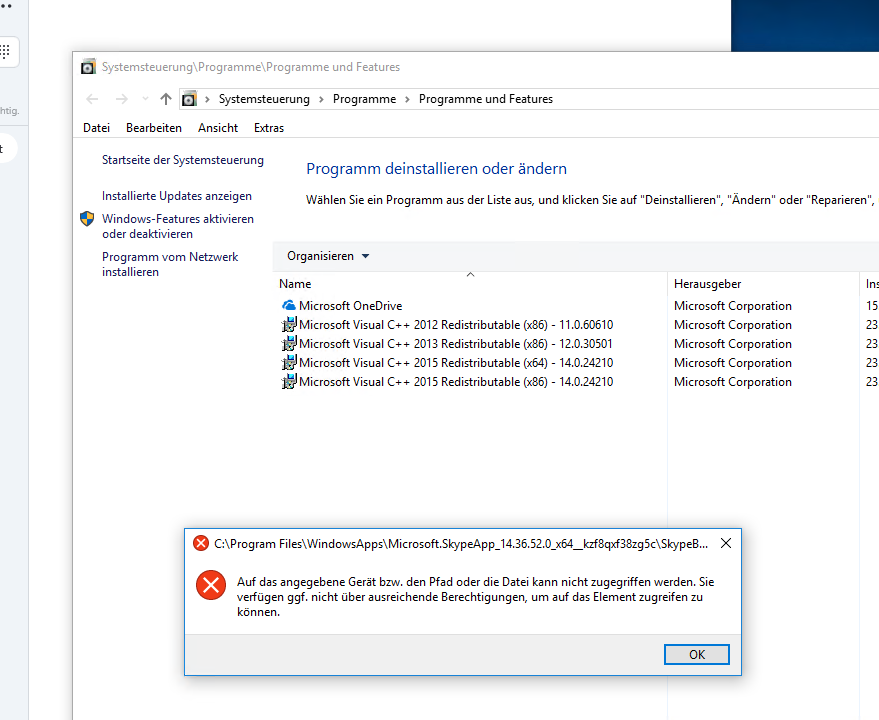
Task: Click the OneDrive cloud icon
Action: (289, 306)
